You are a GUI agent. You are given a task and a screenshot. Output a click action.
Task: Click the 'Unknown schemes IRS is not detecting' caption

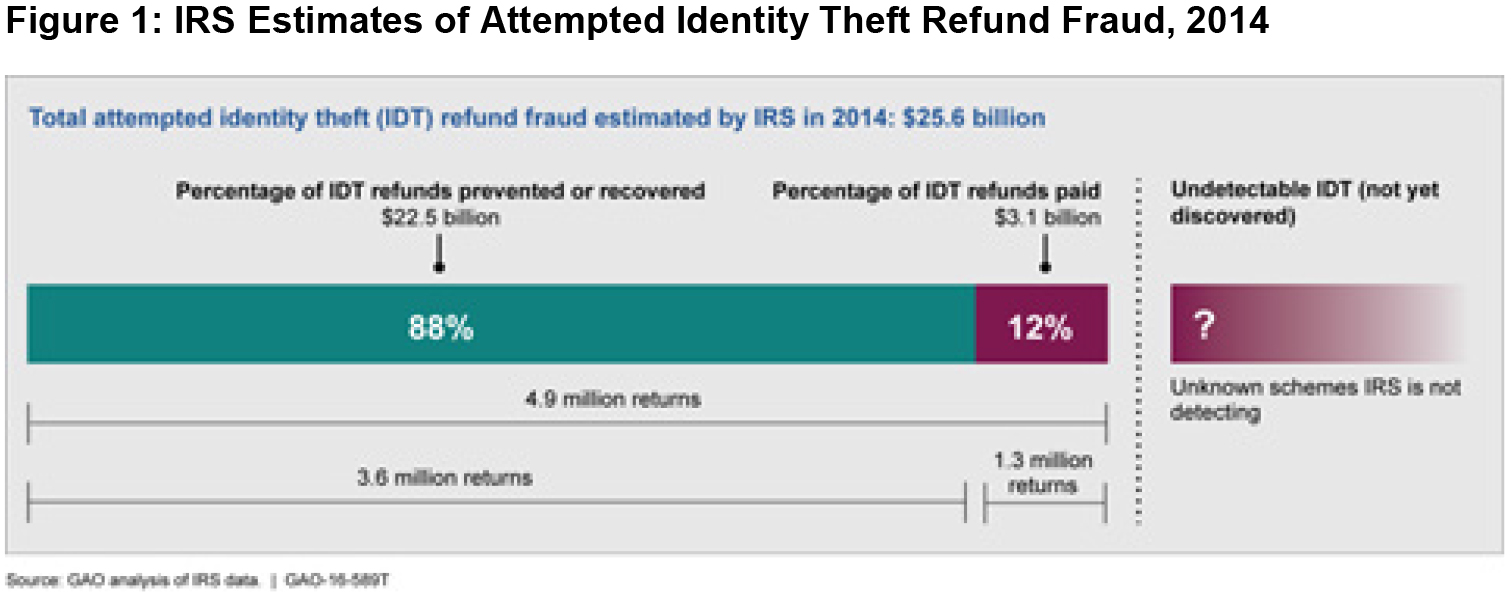(1315, 399)
